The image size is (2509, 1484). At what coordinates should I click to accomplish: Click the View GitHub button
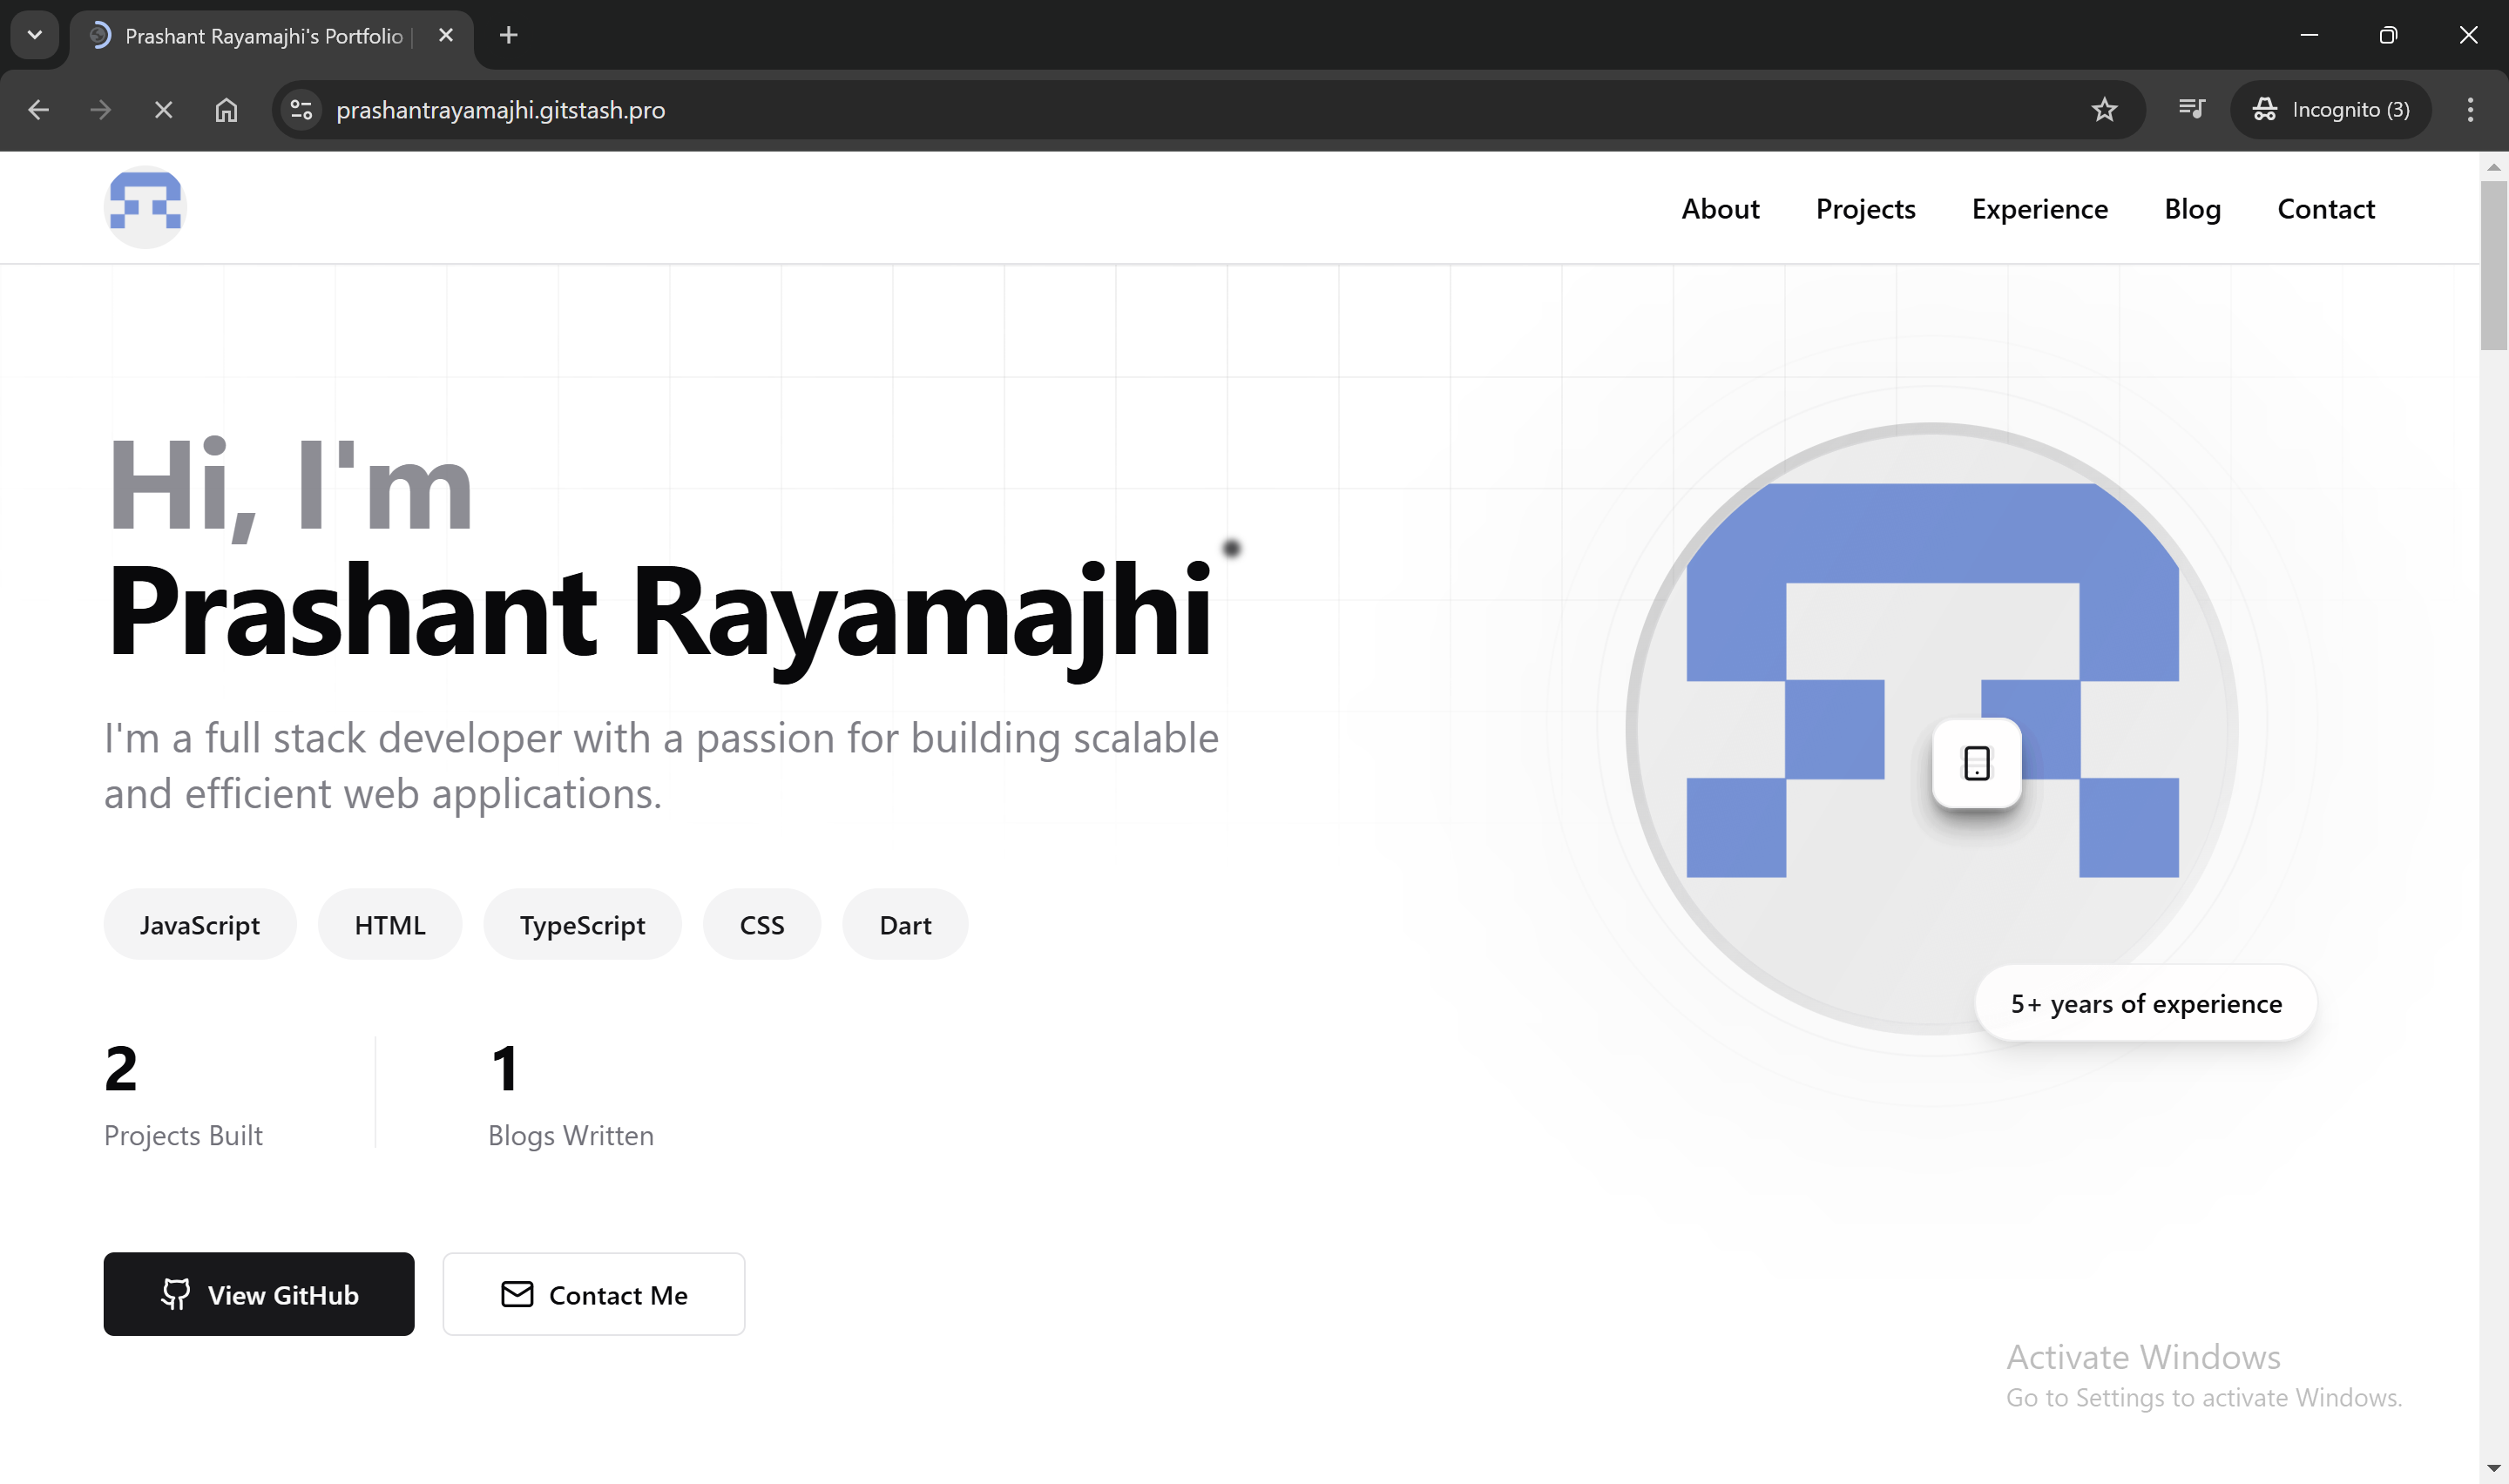pyautogui.click(x=258, y=1294)
